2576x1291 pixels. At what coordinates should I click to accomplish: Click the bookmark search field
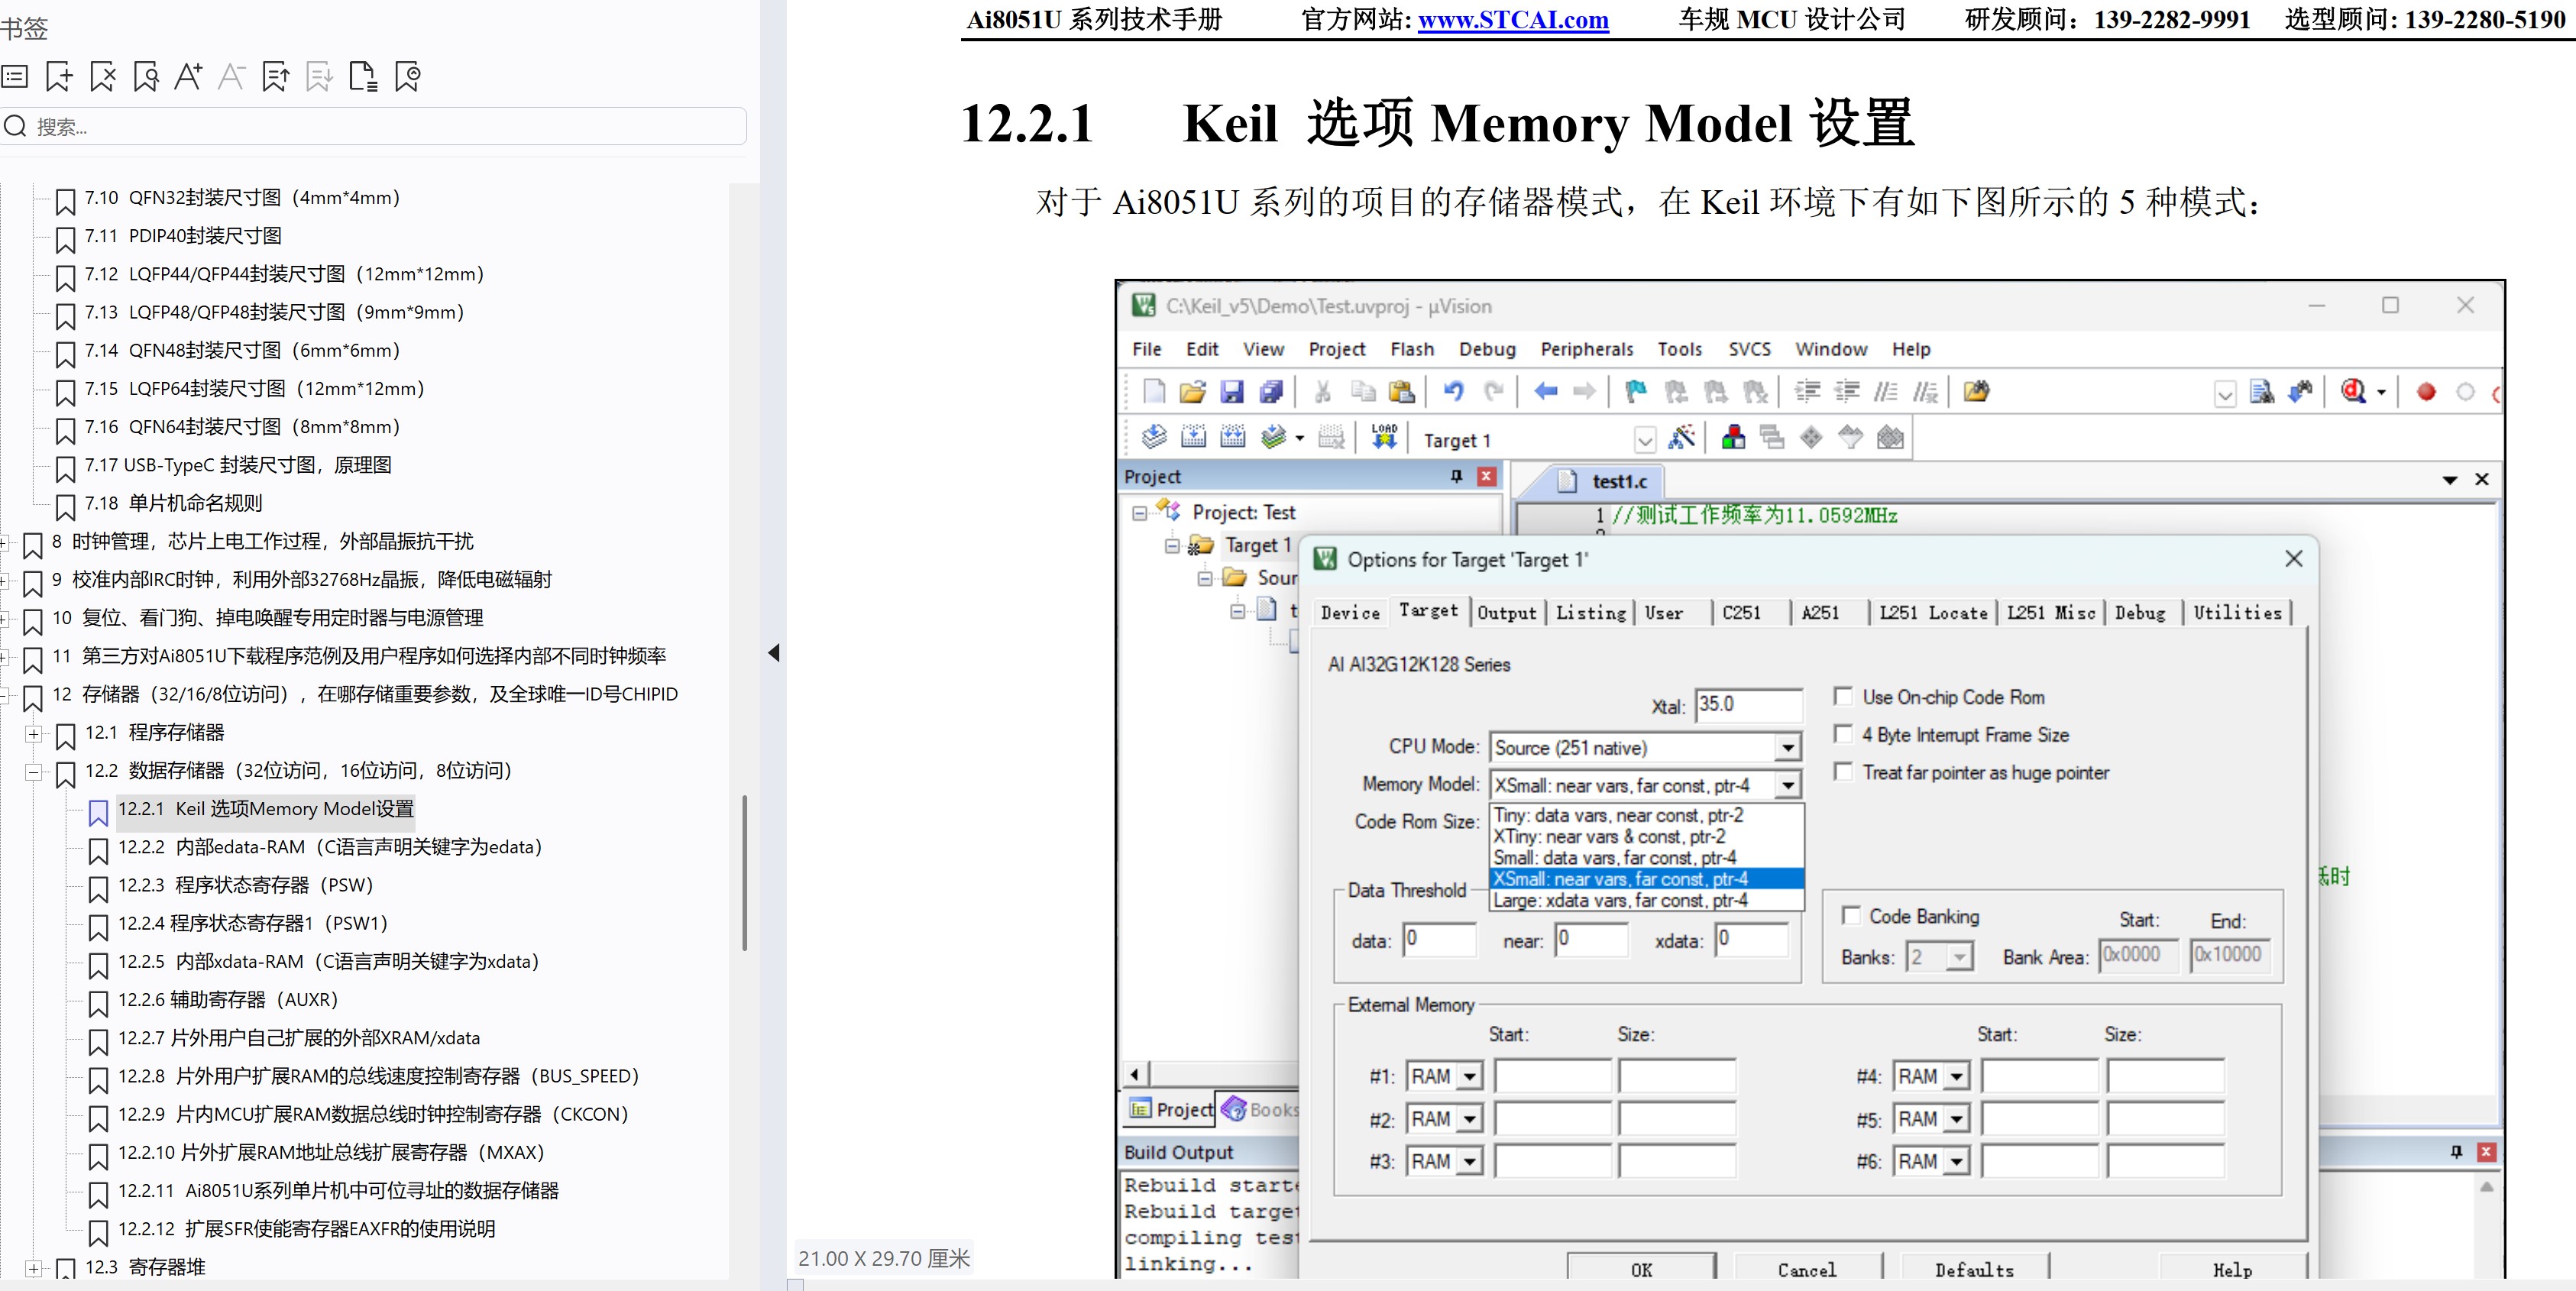pyautogui.click(x=373, y=126)
